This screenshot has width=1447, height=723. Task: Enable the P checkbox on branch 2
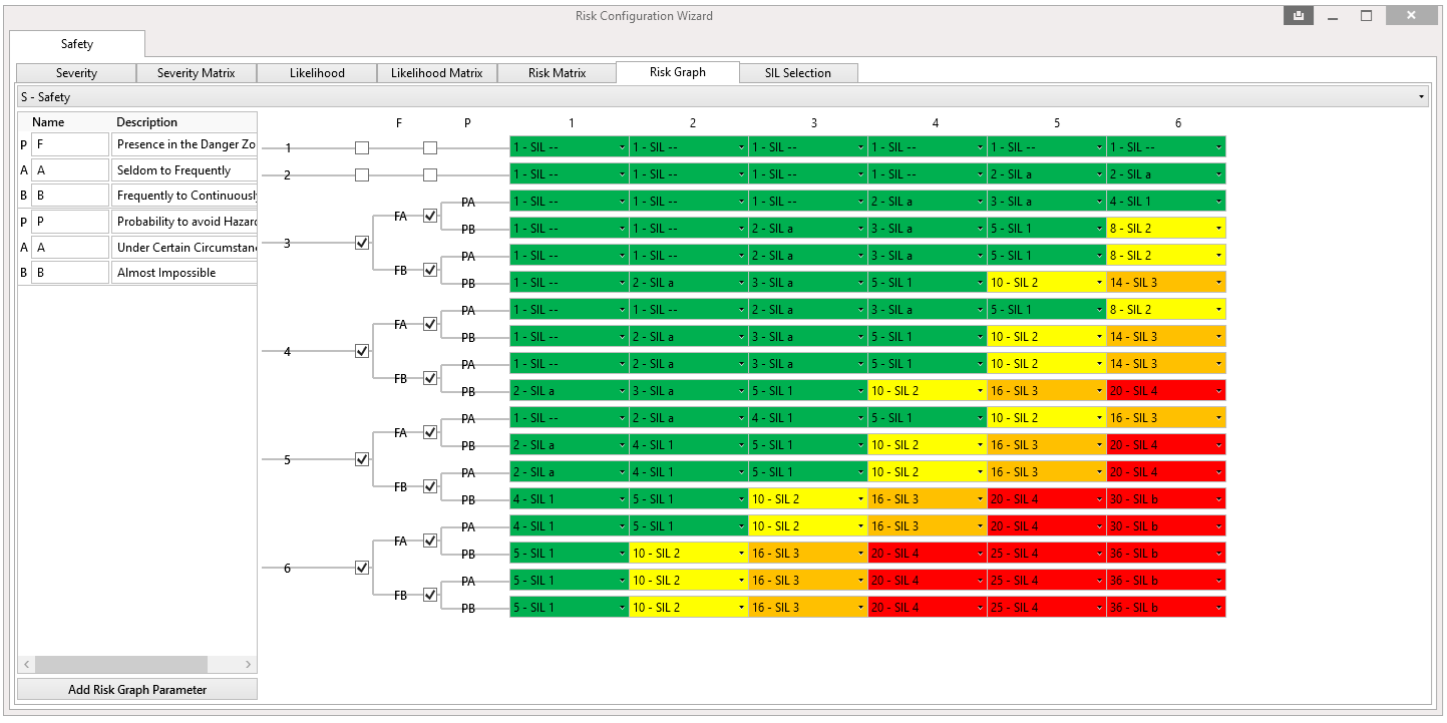click(x=430, y=175)
